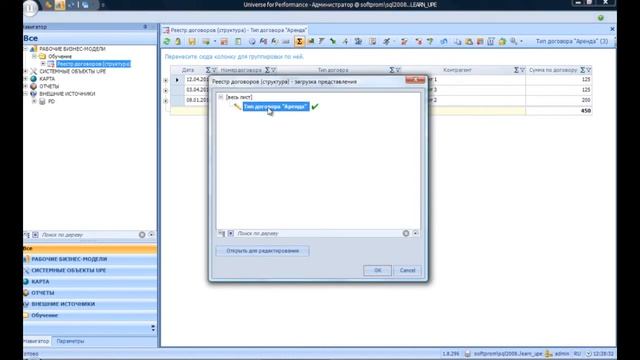Screen dimensions: 640x360
Task: Click the filter icon in the Дата column header
Action: point(214,70)
